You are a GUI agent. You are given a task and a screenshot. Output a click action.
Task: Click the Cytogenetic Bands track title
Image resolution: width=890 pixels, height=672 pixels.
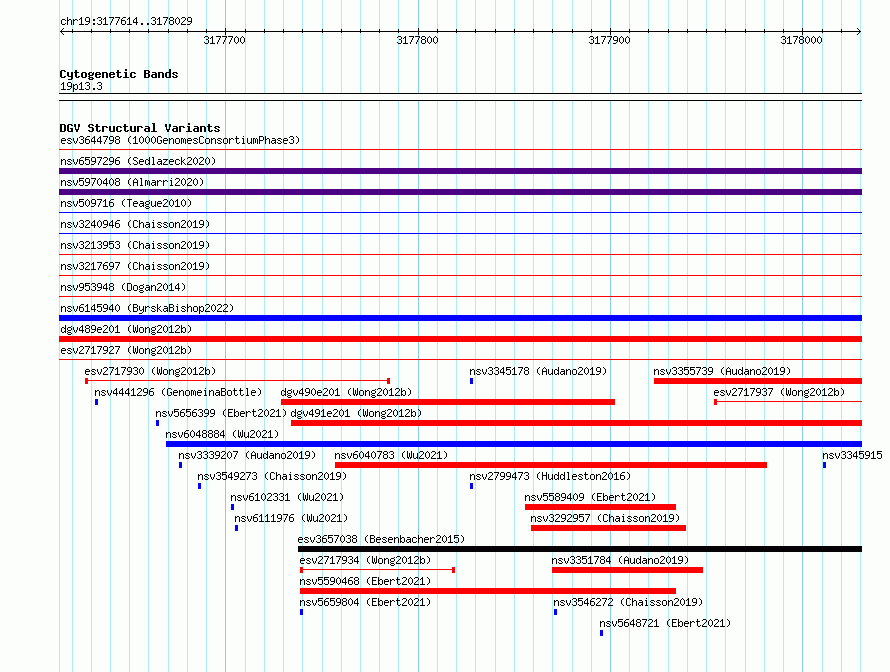[x=118, y=74]
